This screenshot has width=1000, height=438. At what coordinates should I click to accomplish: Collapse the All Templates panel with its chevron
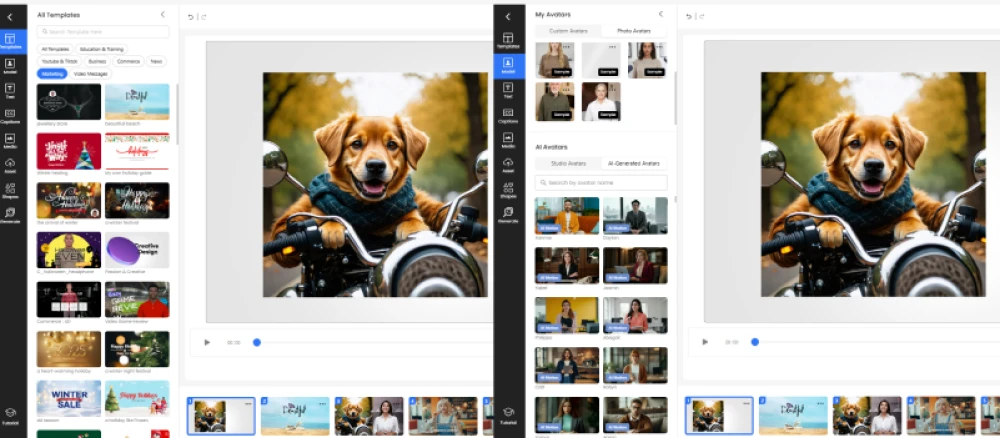[163, 15]
